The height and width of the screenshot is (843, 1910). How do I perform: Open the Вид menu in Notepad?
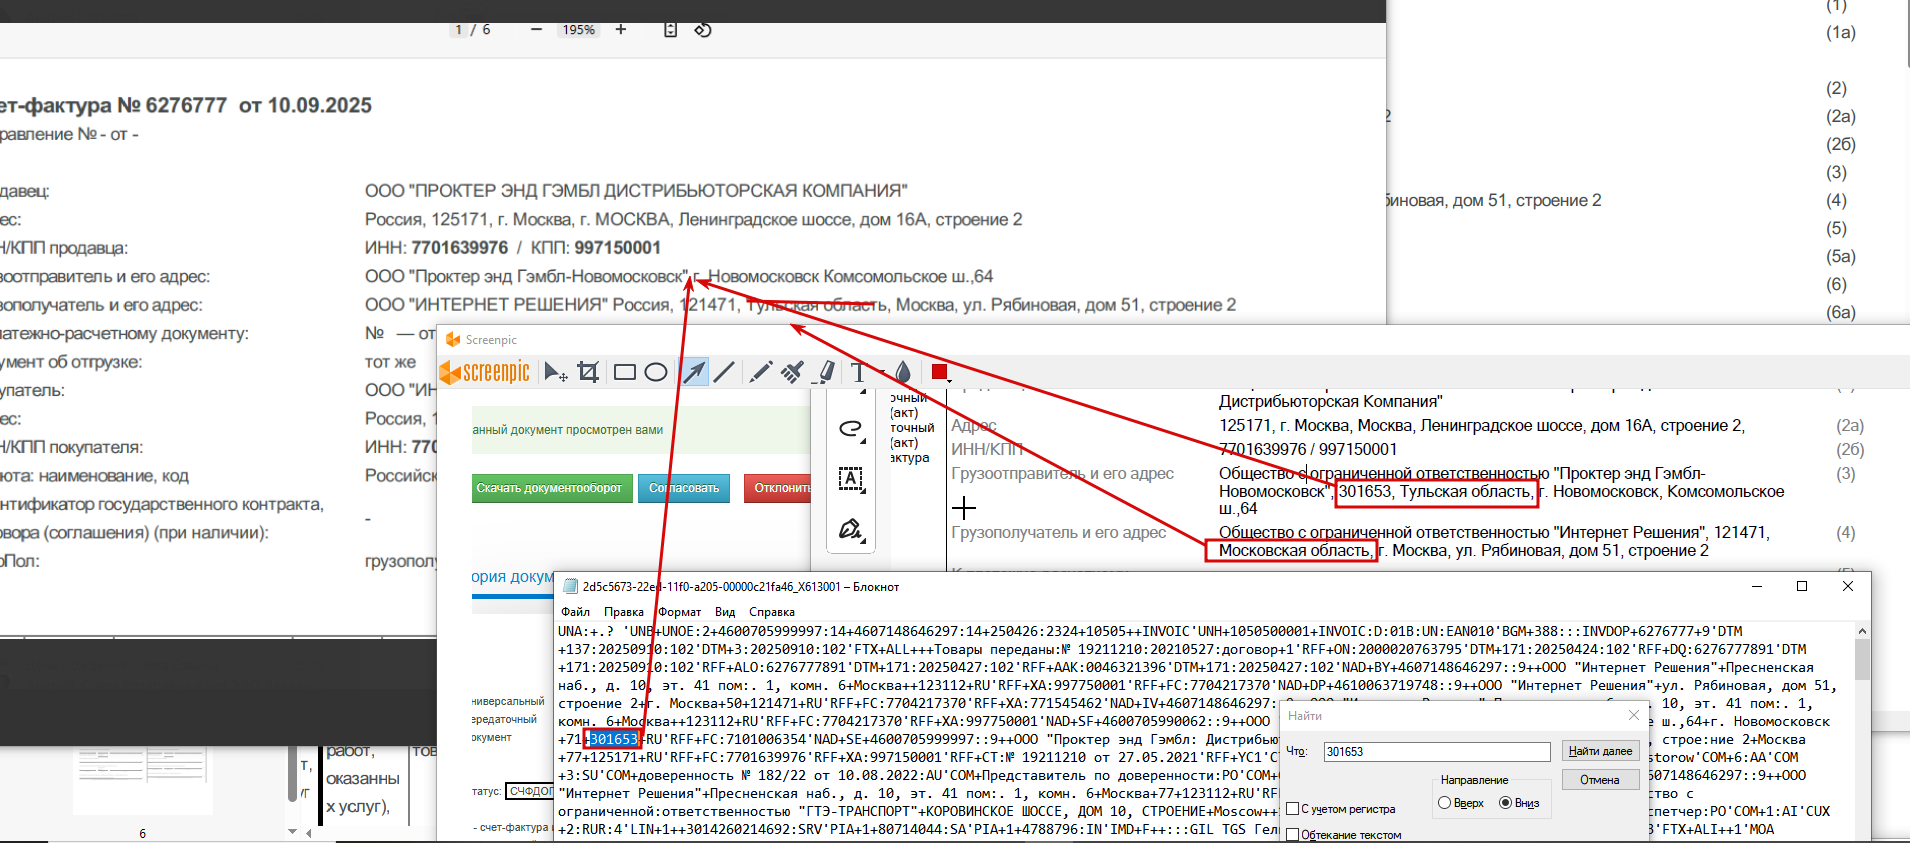[x=725, y=612]
